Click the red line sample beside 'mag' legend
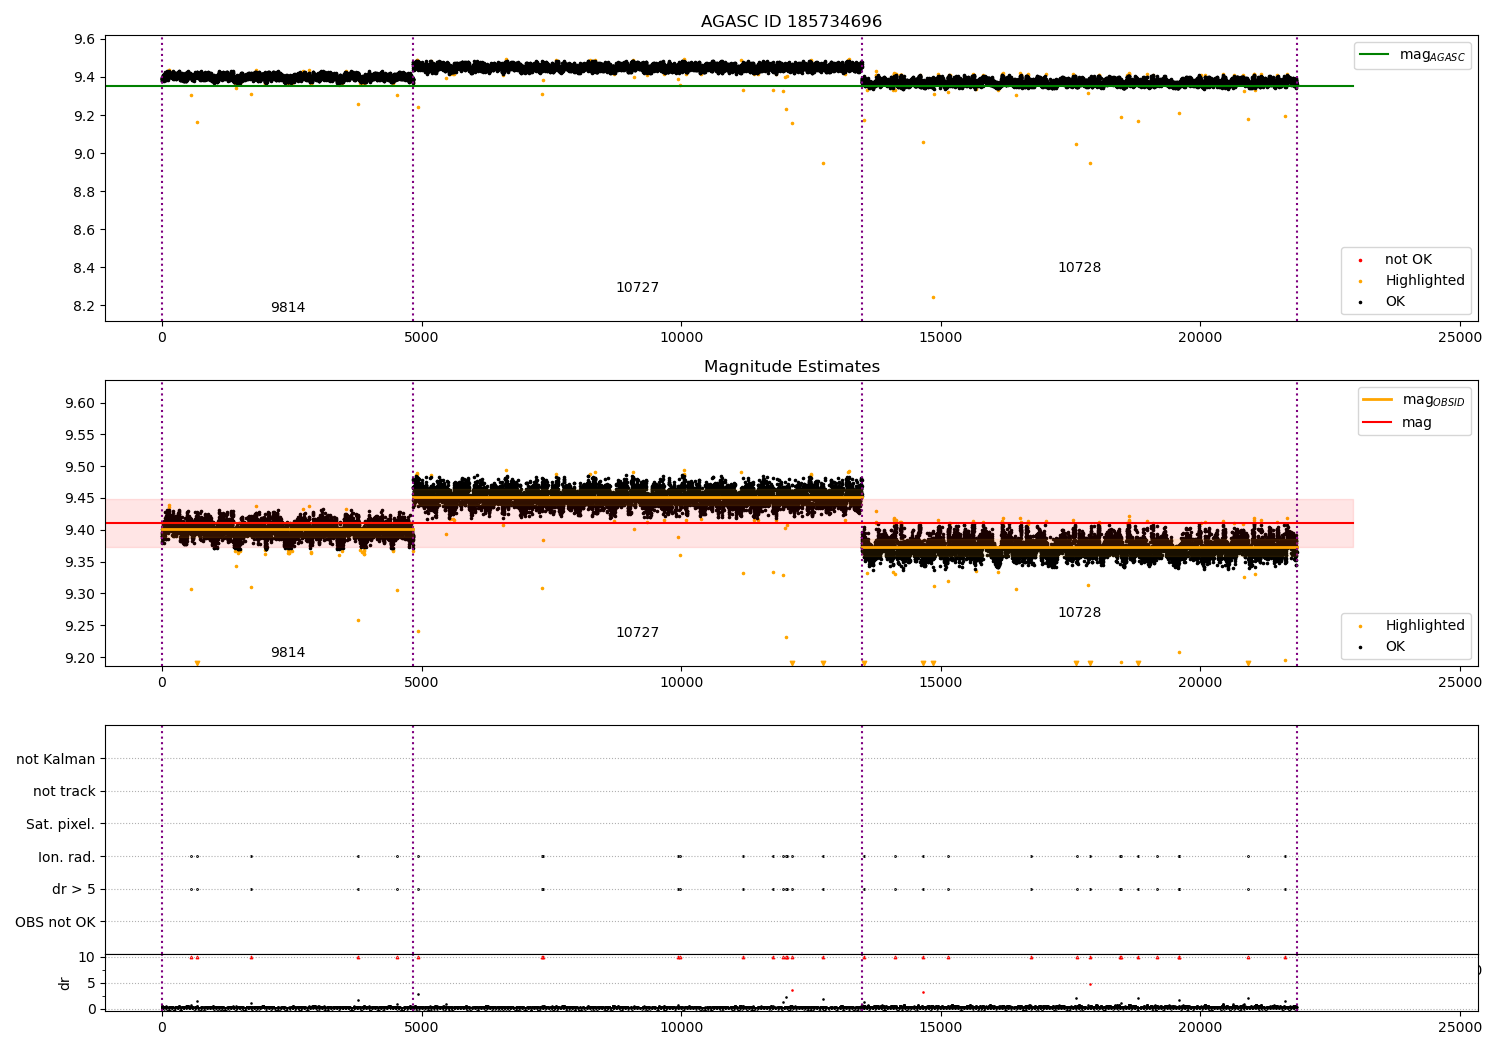This screenshot has height=1050, width=1500. coord(1378,422)
